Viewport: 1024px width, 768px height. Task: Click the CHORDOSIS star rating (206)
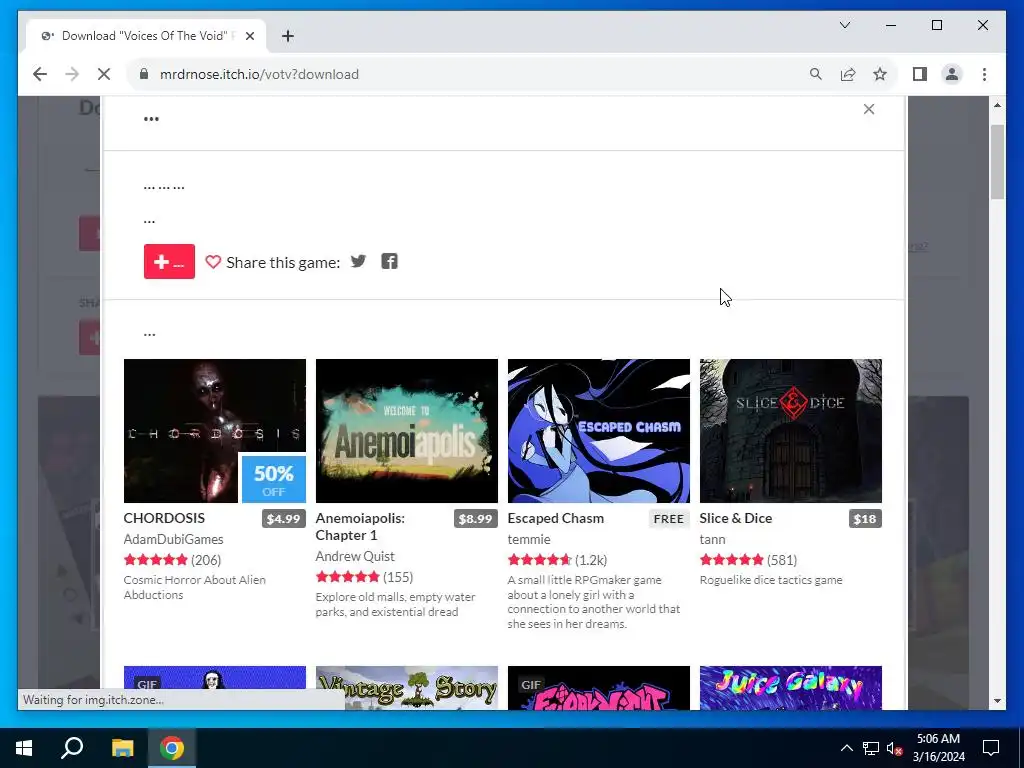172,560
